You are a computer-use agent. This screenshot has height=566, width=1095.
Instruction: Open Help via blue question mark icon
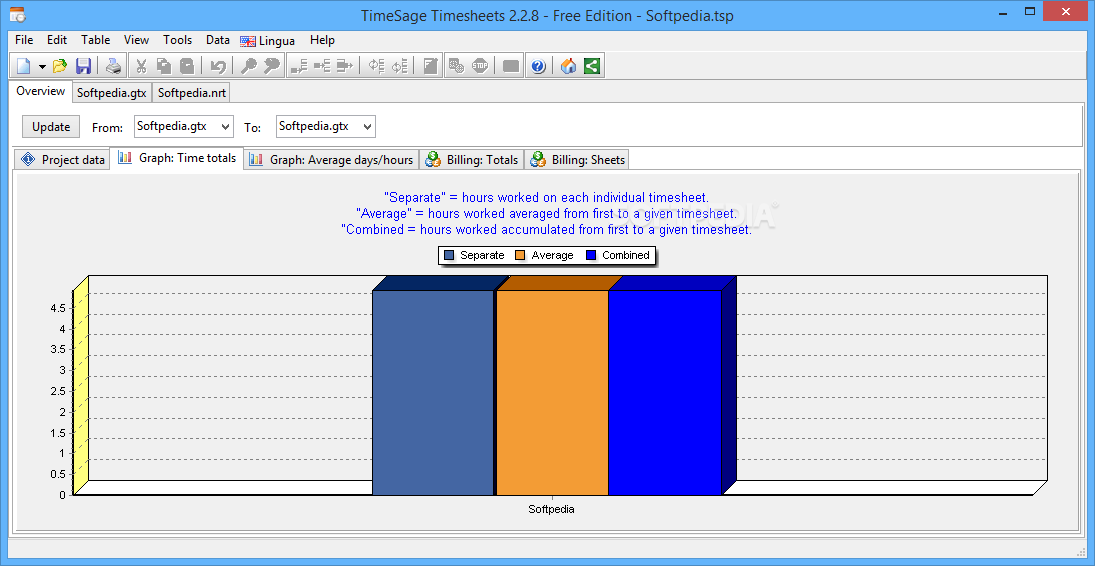click(538, 66)
